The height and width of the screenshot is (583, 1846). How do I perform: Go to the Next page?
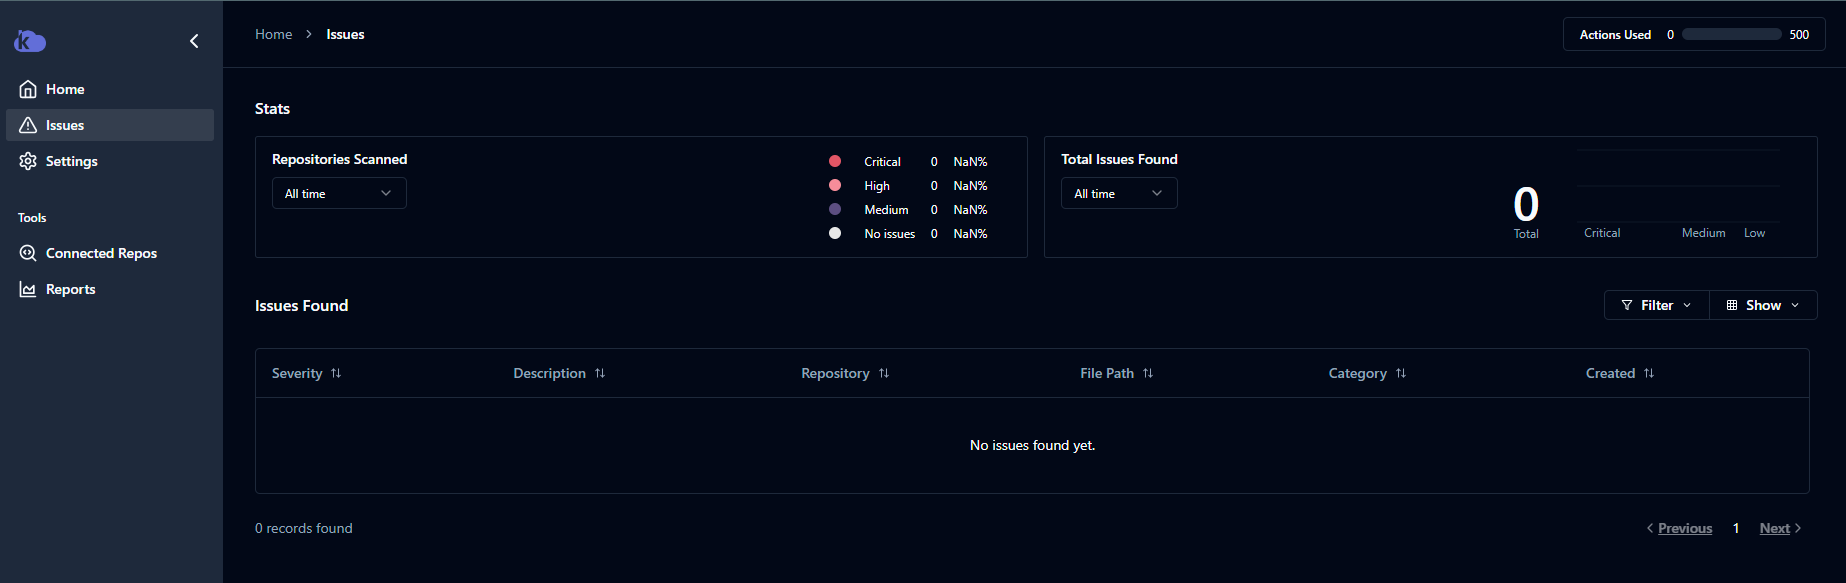[x=1775, y=528]
